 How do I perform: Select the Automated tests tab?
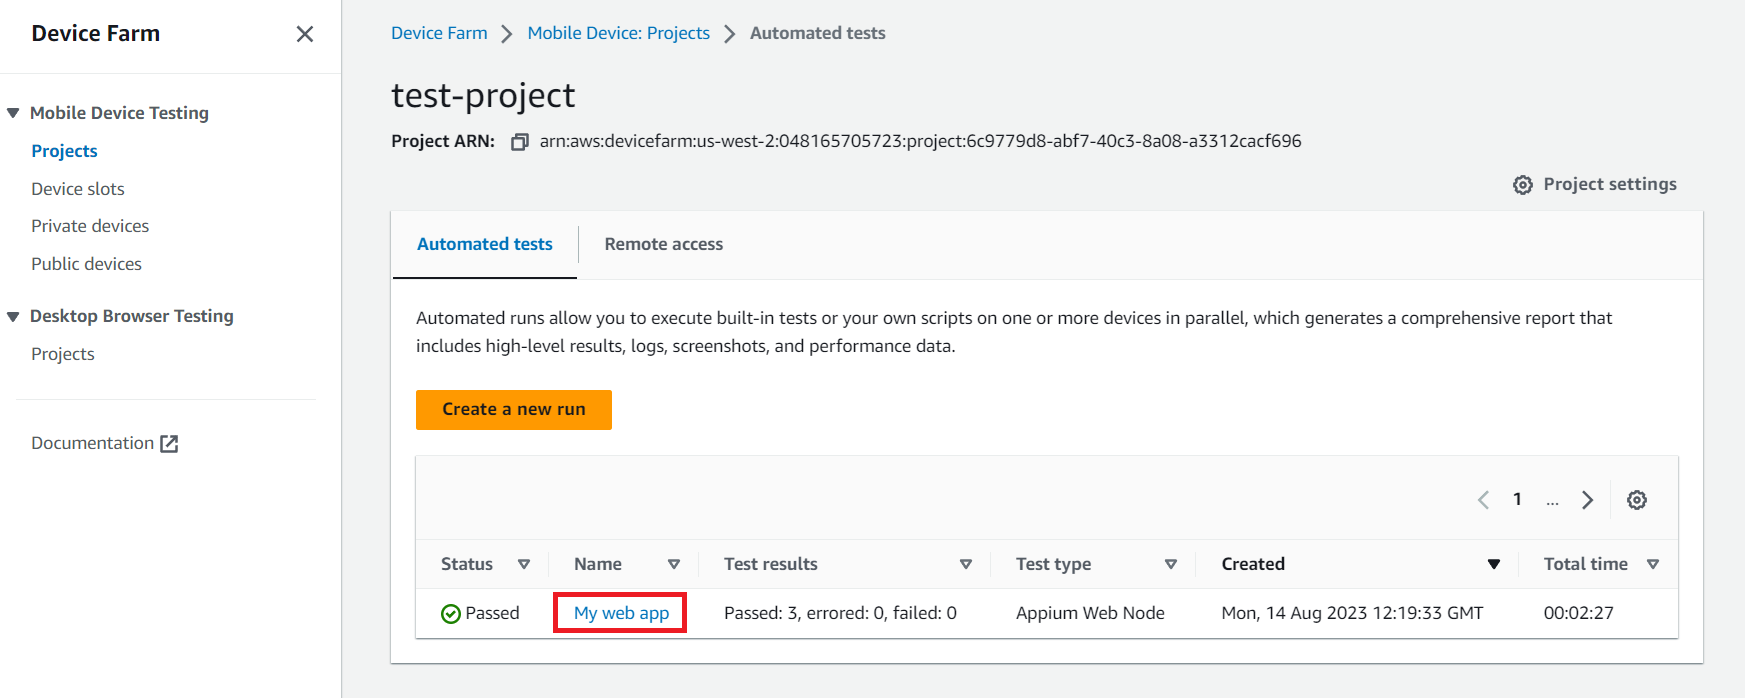coord(484,244)
